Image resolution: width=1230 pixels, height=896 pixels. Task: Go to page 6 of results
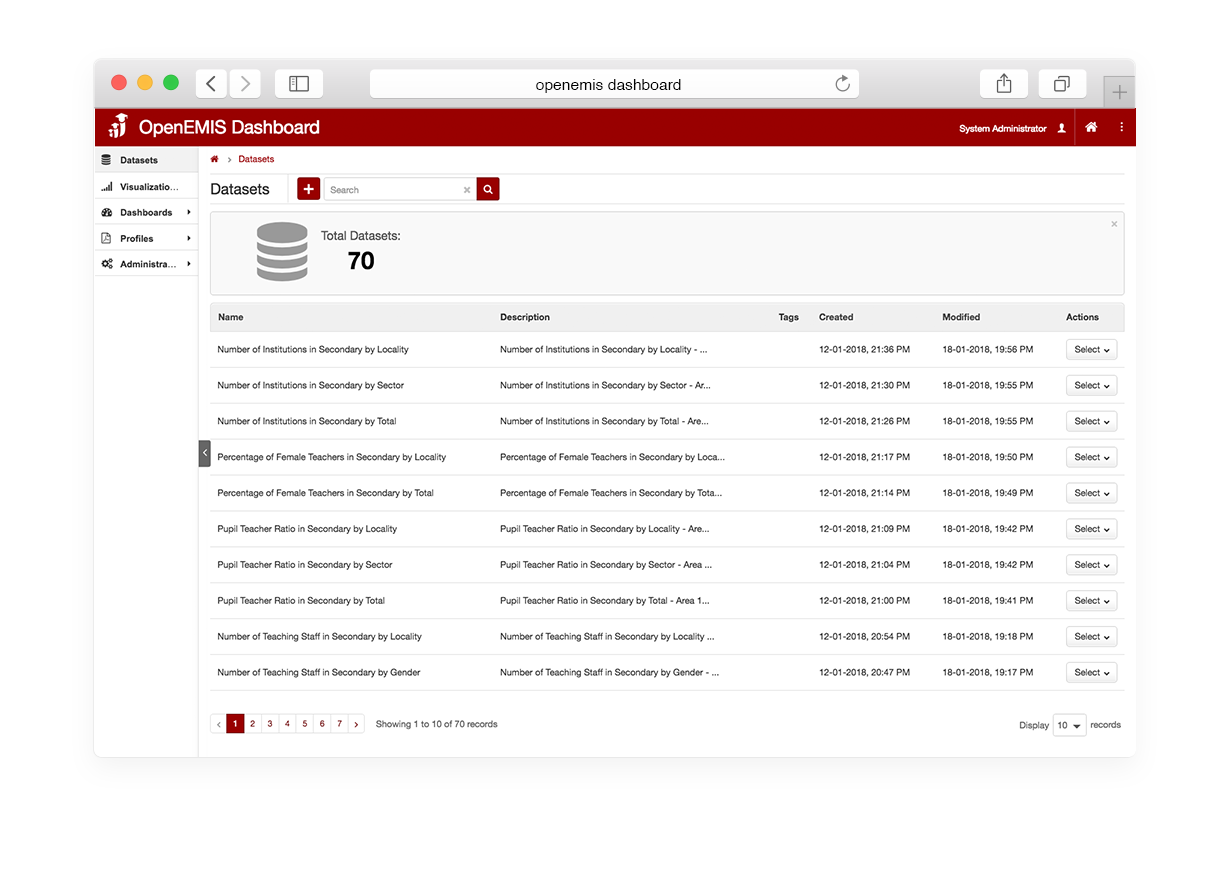point(322,724)
